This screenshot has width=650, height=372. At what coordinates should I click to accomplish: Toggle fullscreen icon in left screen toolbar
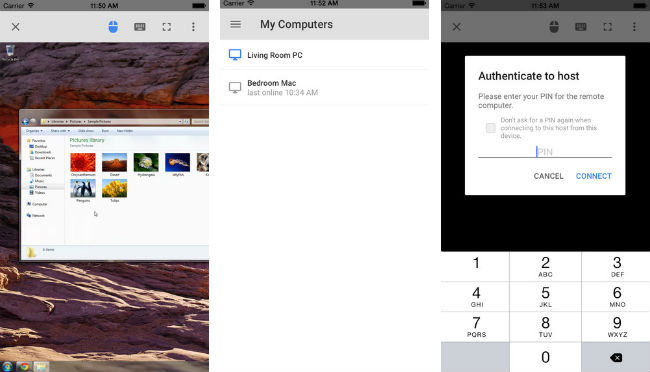tap(167, 27)
